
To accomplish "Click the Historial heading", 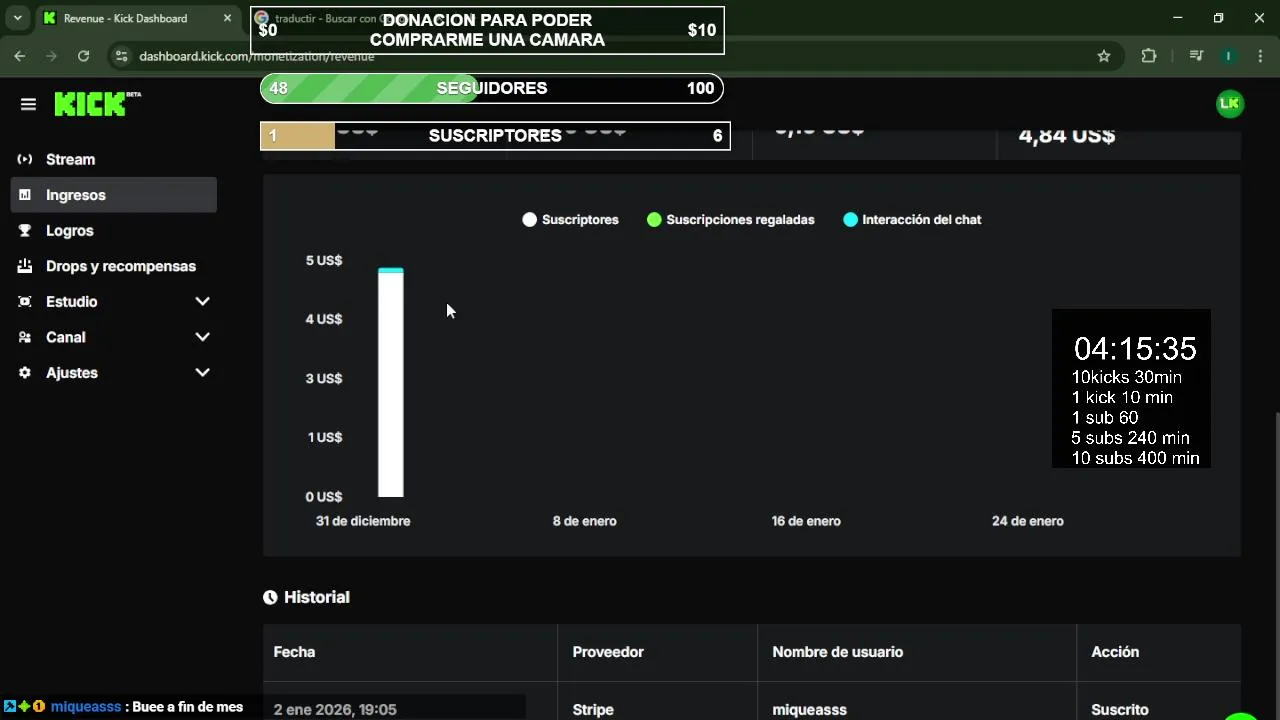I will 317,597.
